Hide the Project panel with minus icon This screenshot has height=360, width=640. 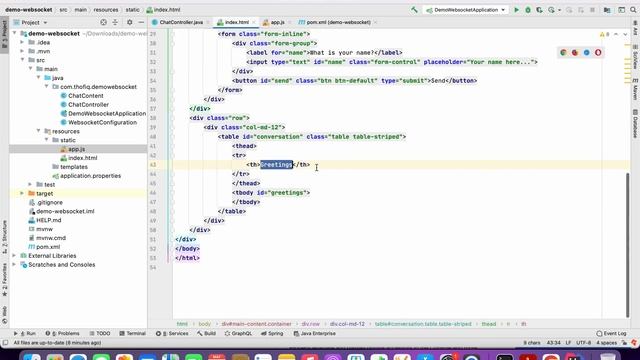(141, 22)
